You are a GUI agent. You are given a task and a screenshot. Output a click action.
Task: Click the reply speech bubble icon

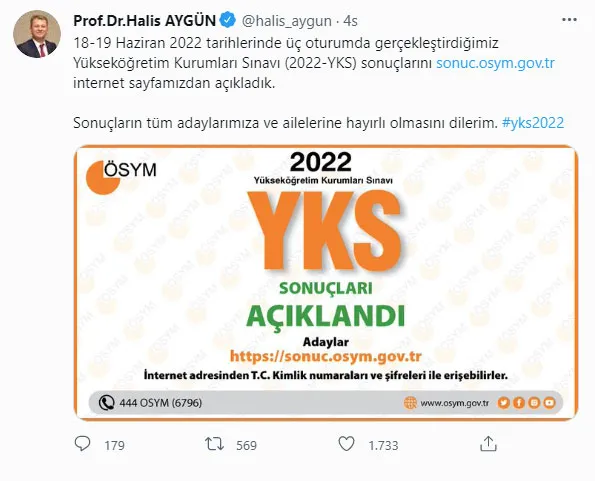[x=82, y=443]
